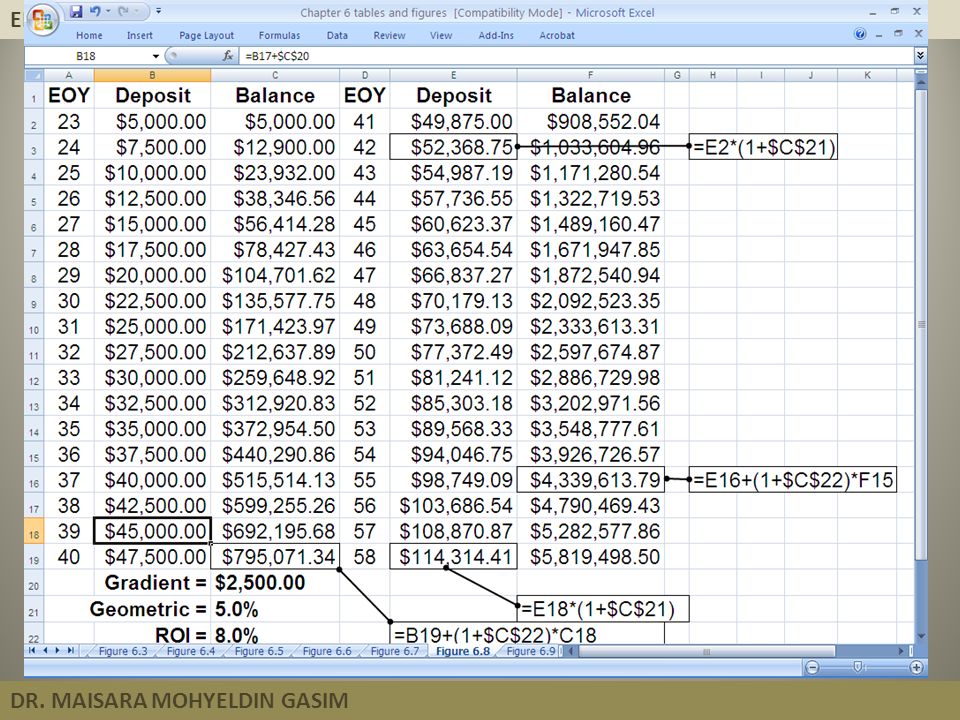This screenshot has width=960, height=720.
Task: Click the $5,819,498.50 balance cell
Action: pyautogui.click(x=590, y=557)
